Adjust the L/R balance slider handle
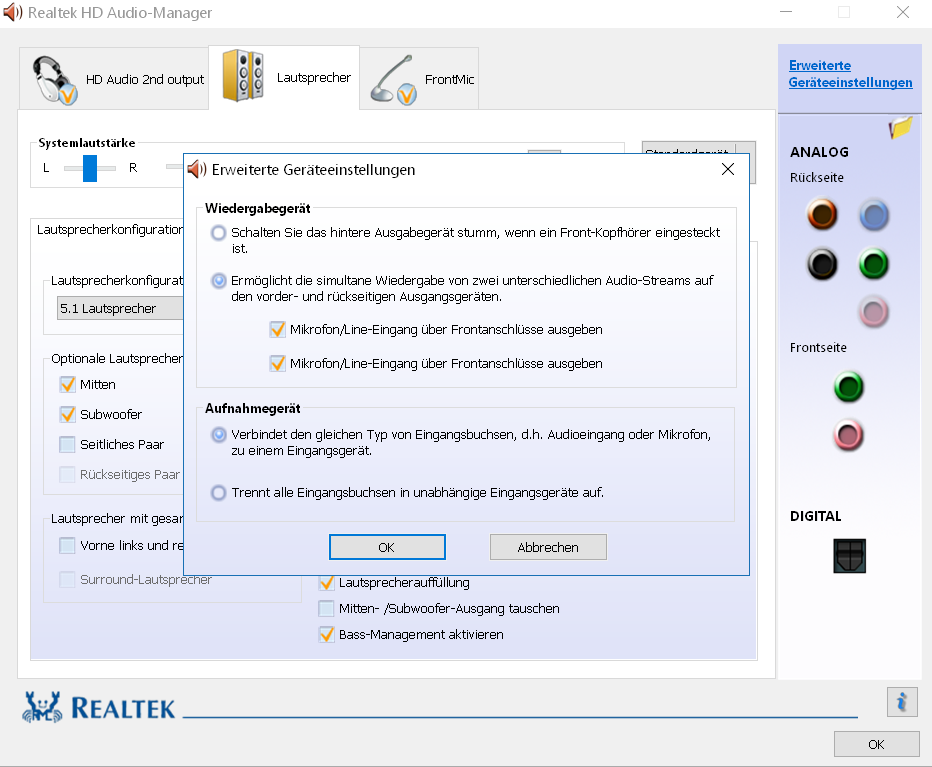Screen dimensions: 932x767 click(90, 168)
